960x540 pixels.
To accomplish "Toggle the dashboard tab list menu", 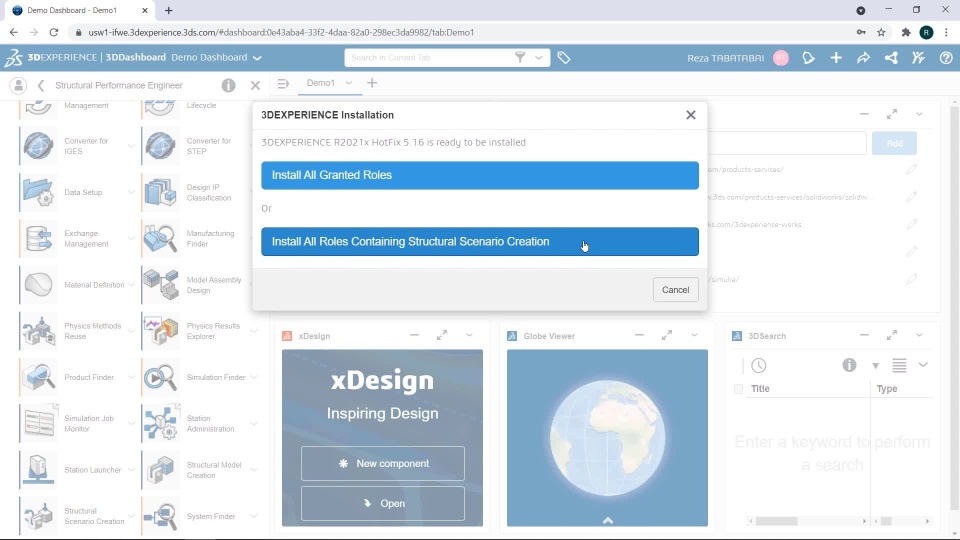I will [283, 83].
